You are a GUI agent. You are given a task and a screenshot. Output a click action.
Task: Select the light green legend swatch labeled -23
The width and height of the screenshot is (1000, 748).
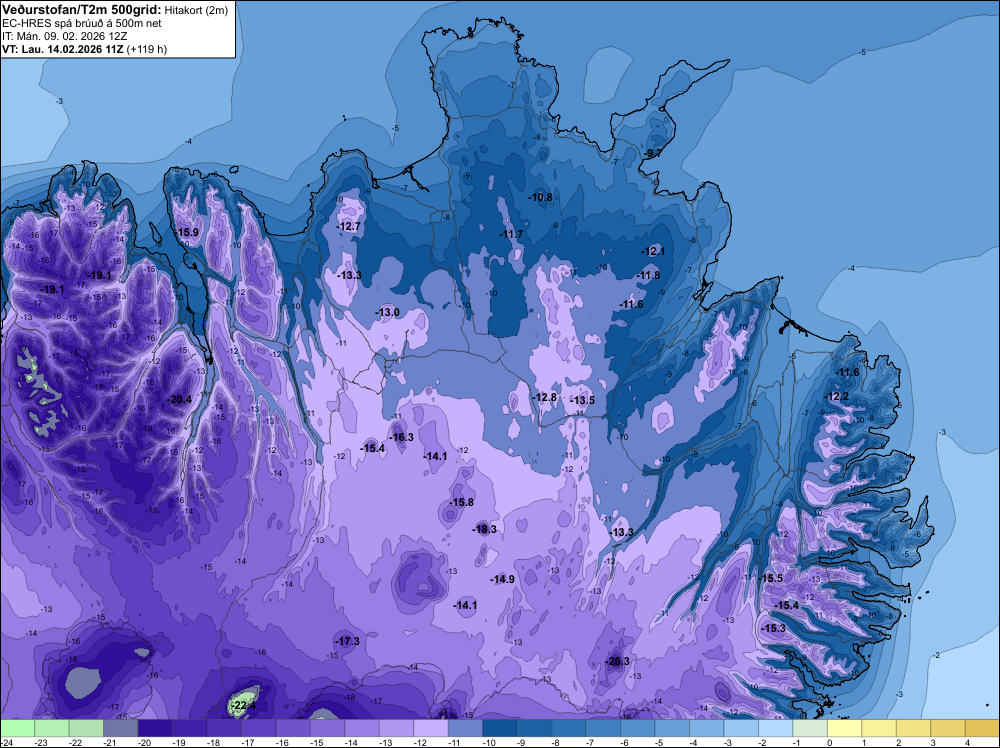click(x=52, y=728)
